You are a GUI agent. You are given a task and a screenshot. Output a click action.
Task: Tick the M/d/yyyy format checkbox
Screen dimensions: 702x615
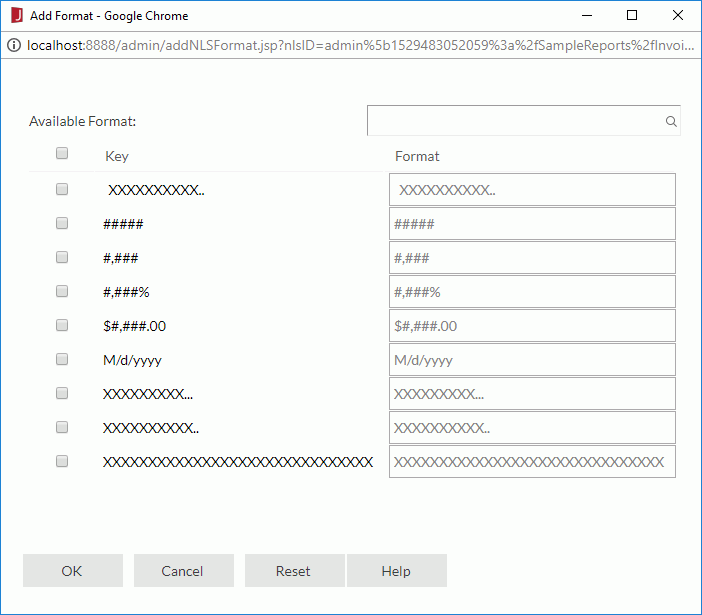[62, 359]
